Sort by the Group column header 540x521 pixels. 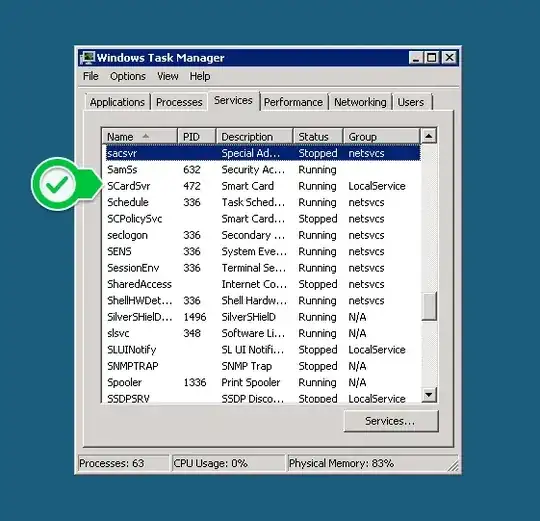[382, 137]
